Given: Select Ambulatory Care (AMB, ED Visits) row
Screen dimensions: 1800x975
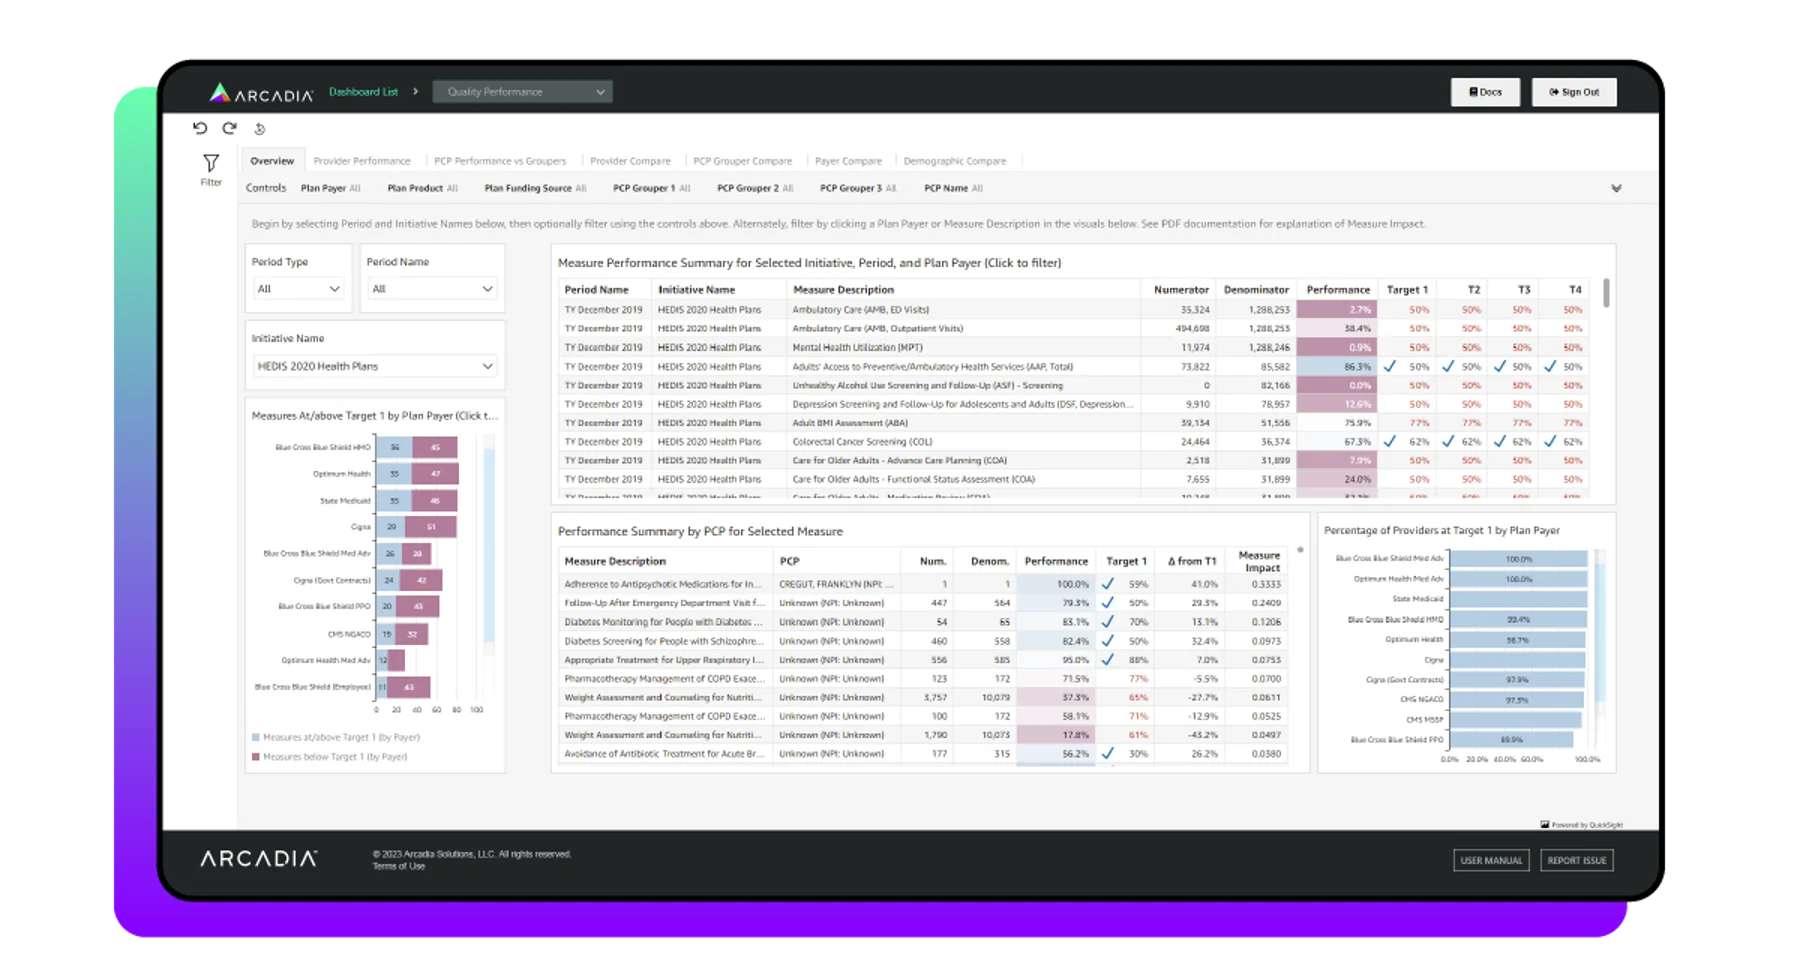Looking at the screenshot, I should (x=1073, y=310).
